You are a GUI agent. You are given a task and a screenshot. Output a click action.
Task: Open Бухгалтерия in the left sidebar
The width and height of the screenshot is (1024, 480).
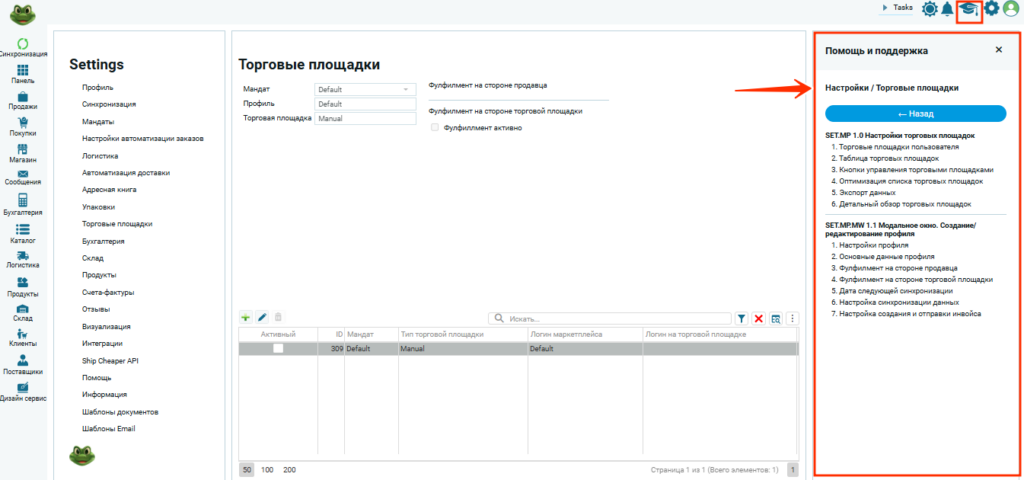[22, 205]
